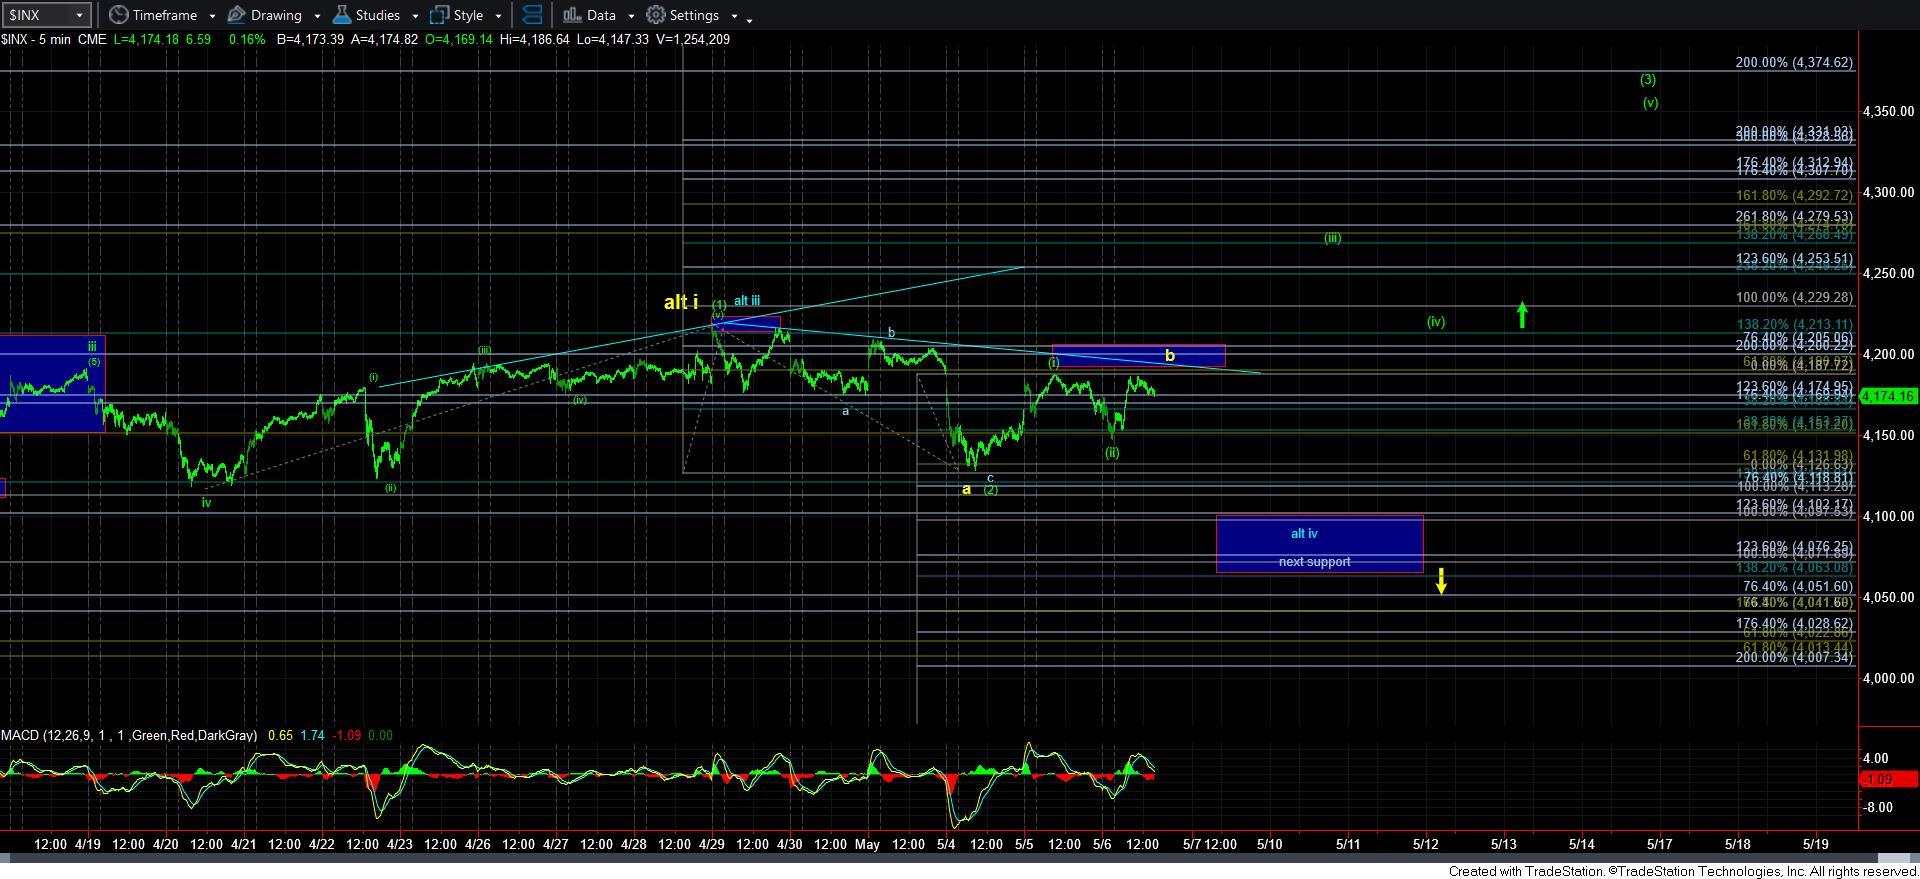Open the toolbar overflow arrow after Settings
The height and width of the screenshot is (879, 1920).
tap(750, 18)
